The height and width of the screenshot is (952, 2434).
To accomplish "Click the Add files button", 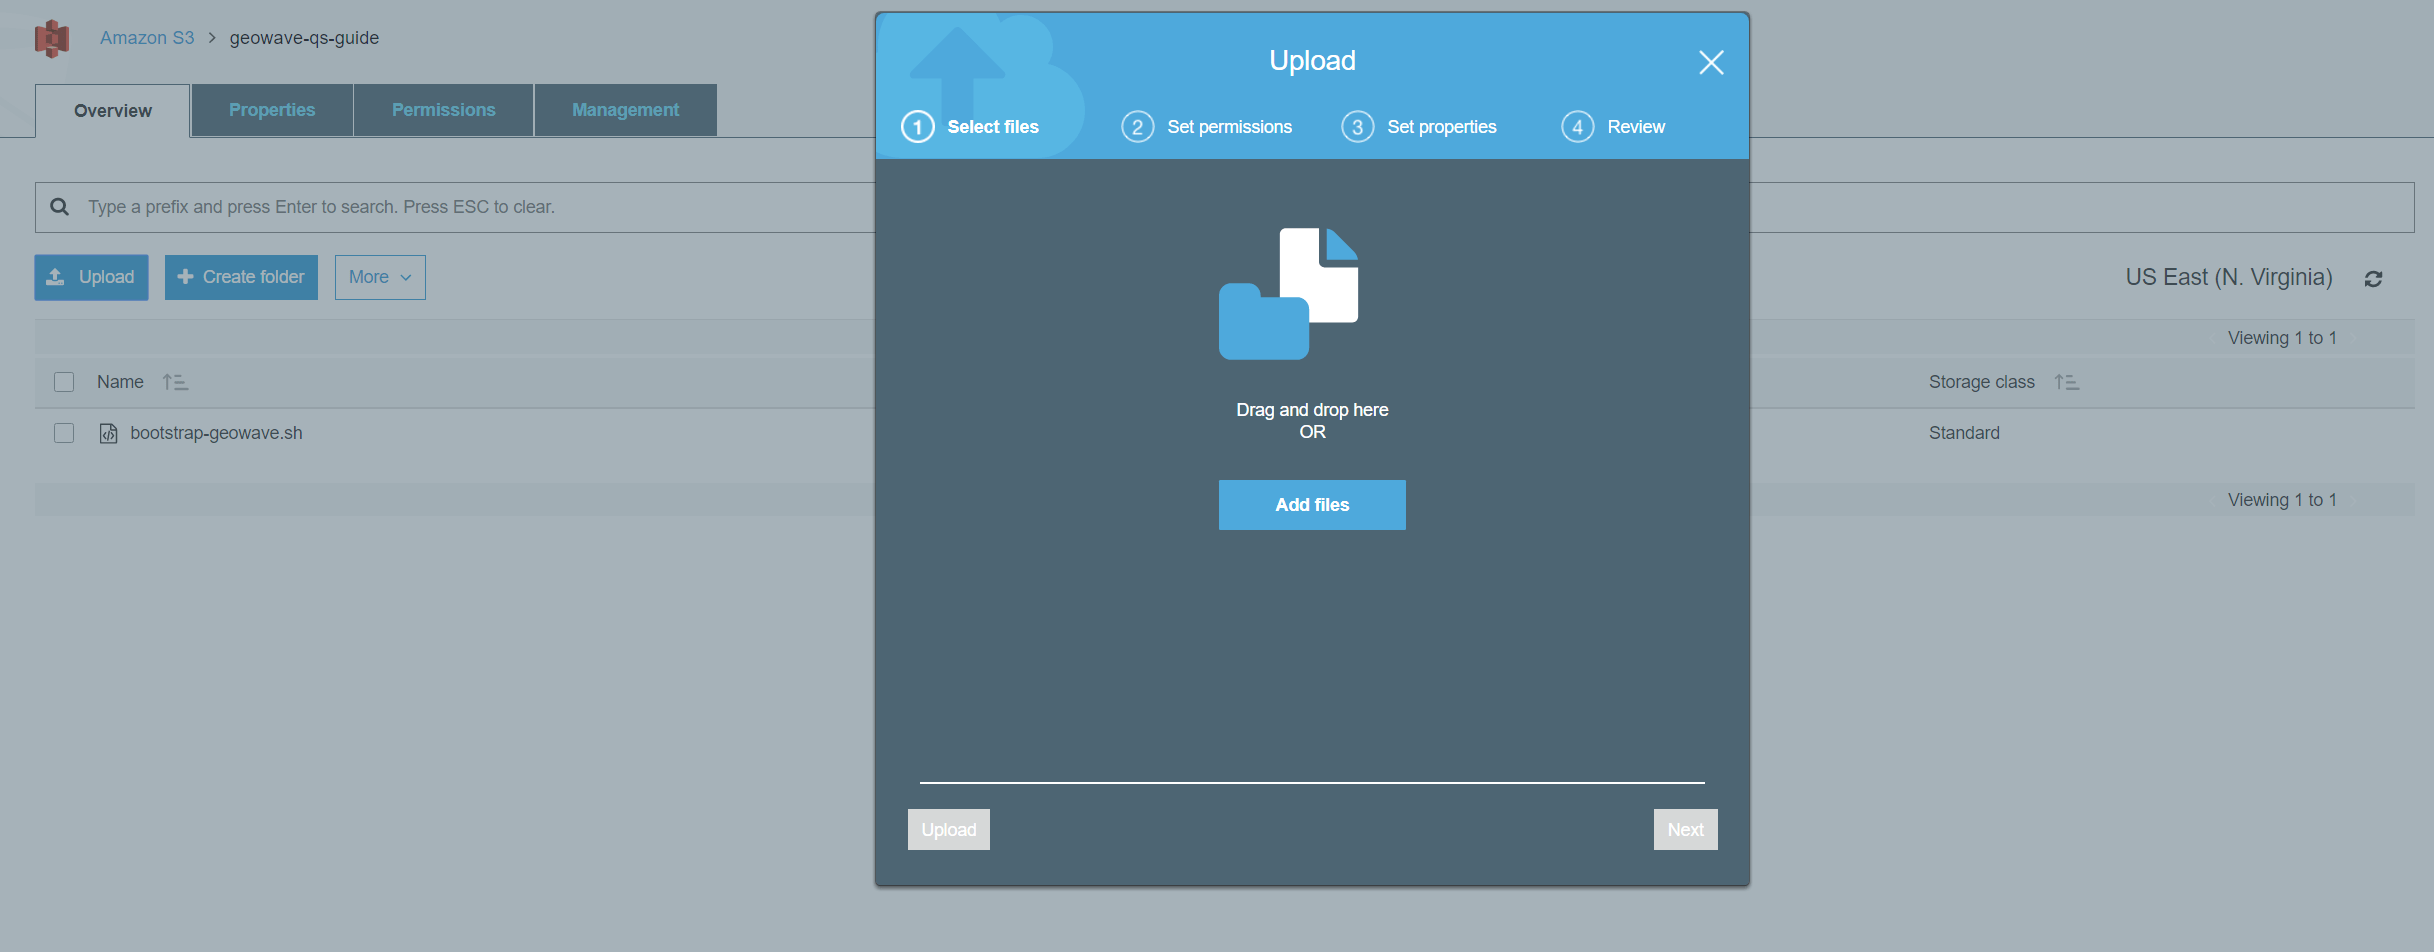I will [1311, 505].
